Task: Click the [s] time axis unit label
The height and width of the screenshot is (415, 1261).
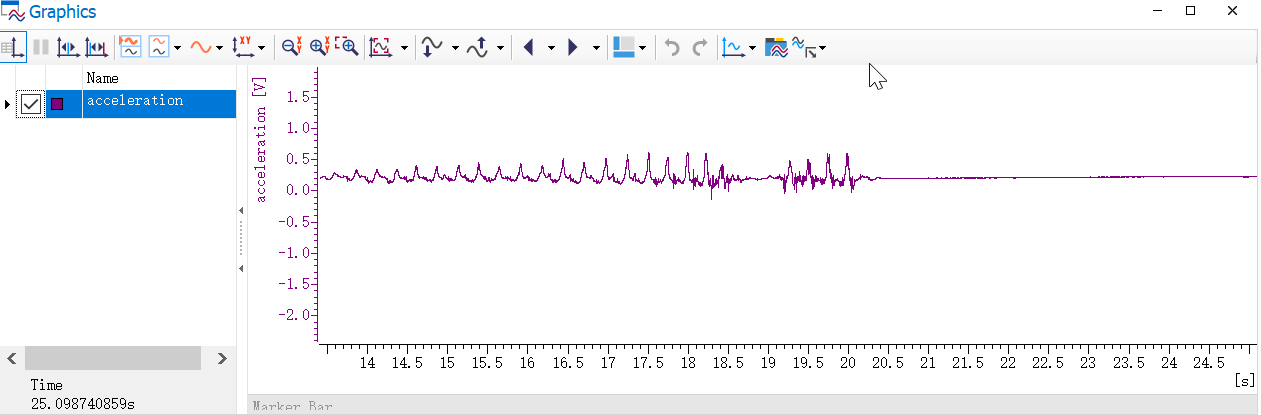Action: pos(1245,380)
